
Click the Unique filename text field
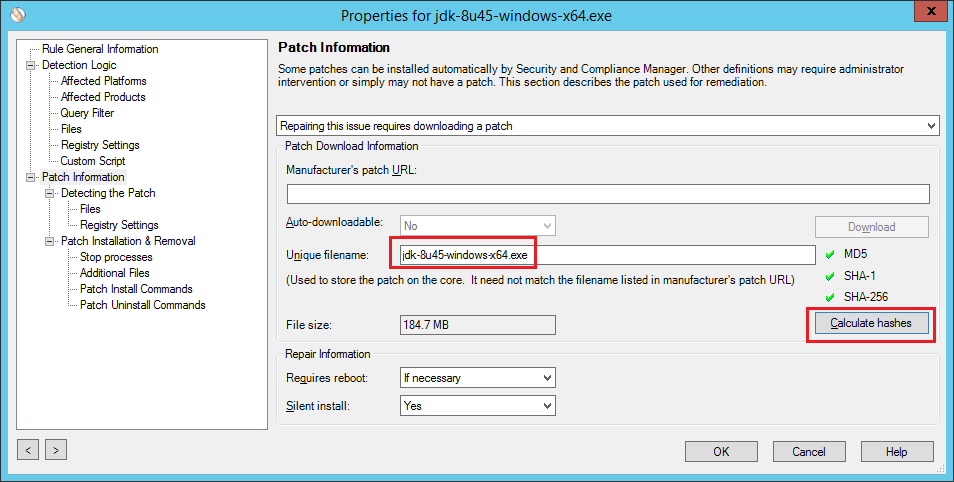click(607, 255)
